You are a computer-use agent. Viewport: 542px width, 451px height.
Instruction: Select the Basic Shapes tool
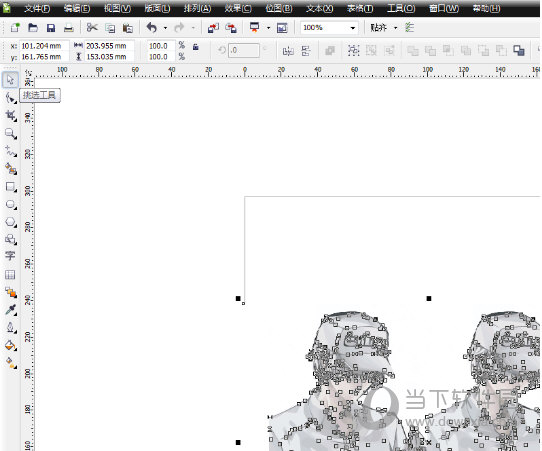tap(10, 239)
